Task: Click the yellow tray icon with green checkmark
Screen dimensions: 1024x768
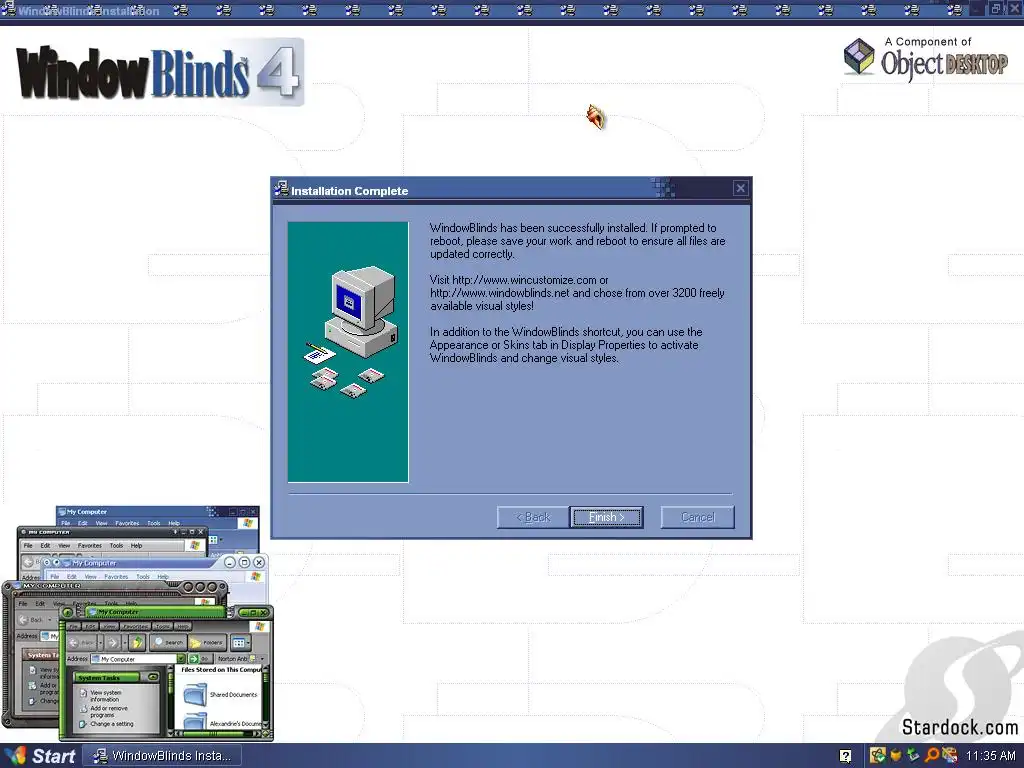Action: [878, 756]
